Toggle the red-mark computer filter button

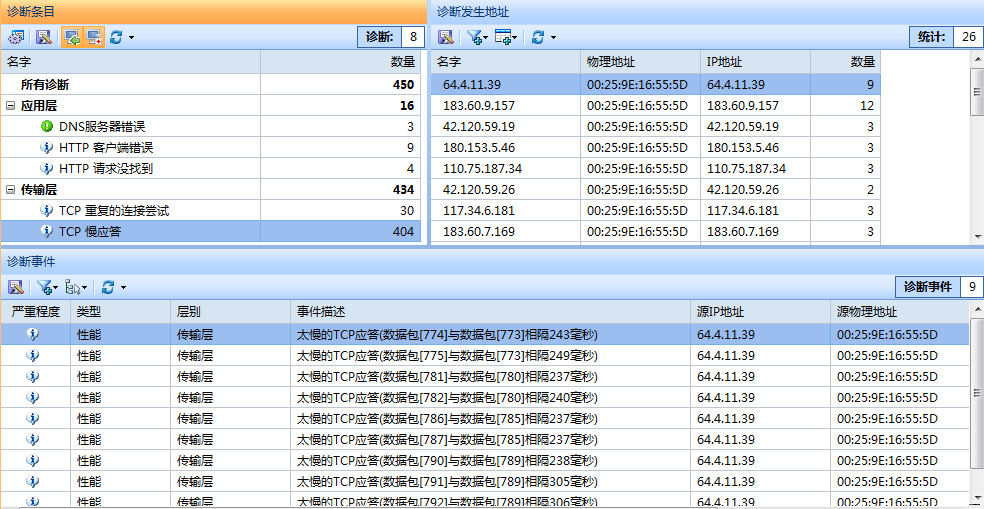click(95, 37)
